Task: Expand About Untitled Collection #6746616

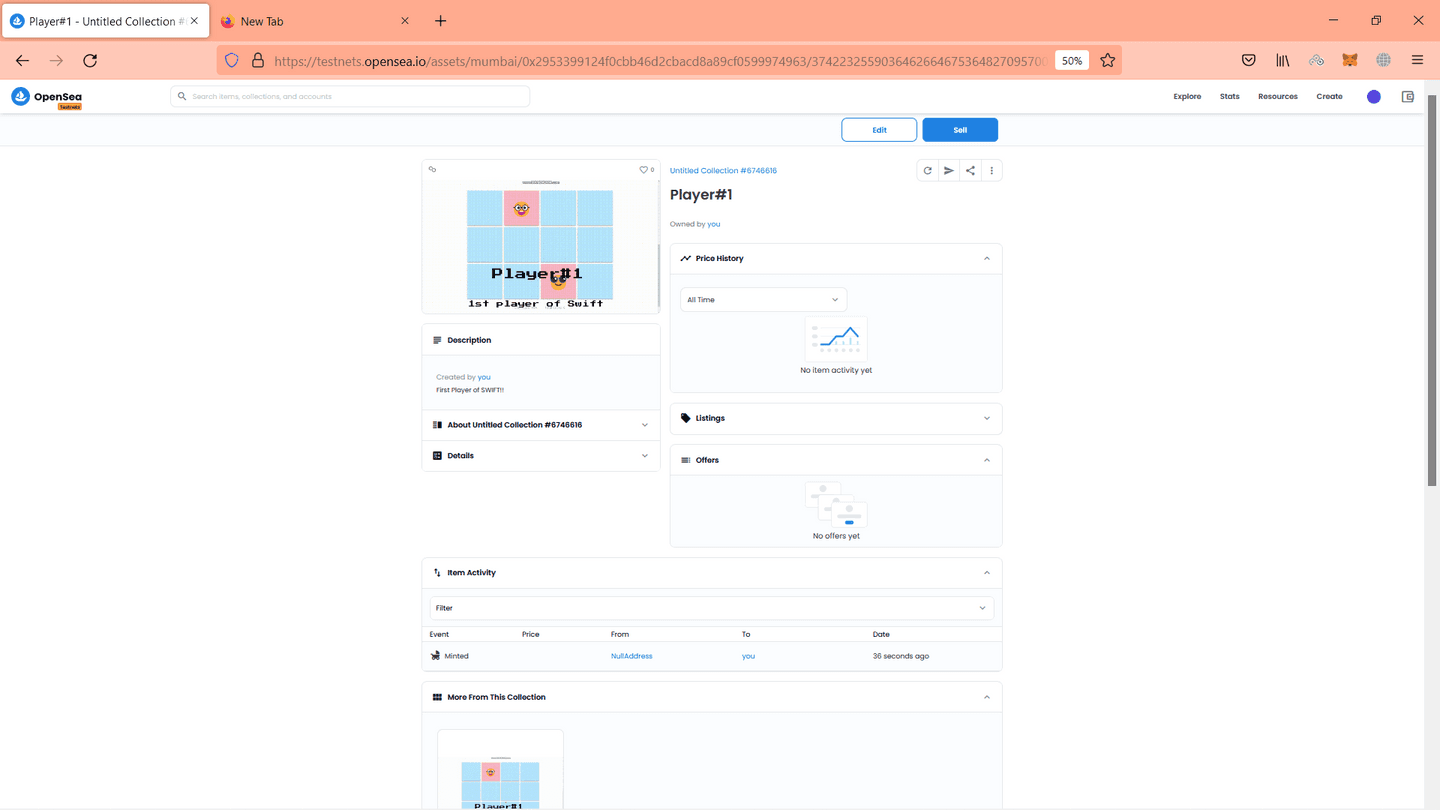Action: [541, 425]
